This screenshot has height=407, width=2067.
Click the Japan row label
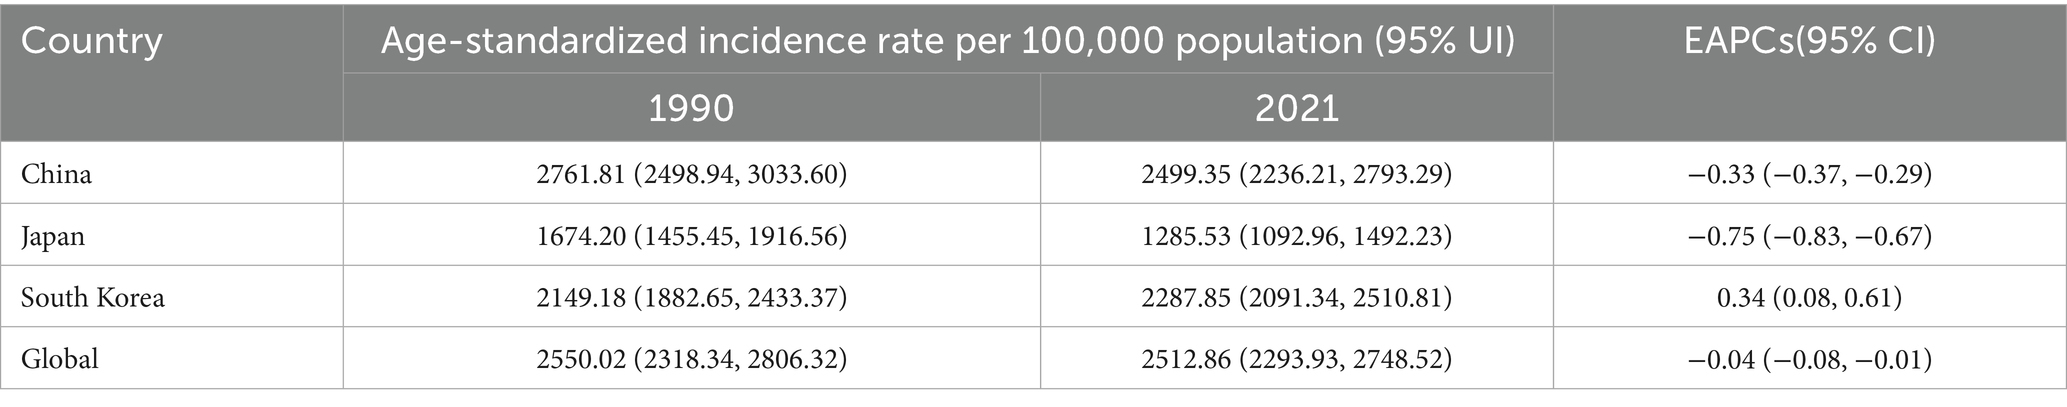pos(53,236)
